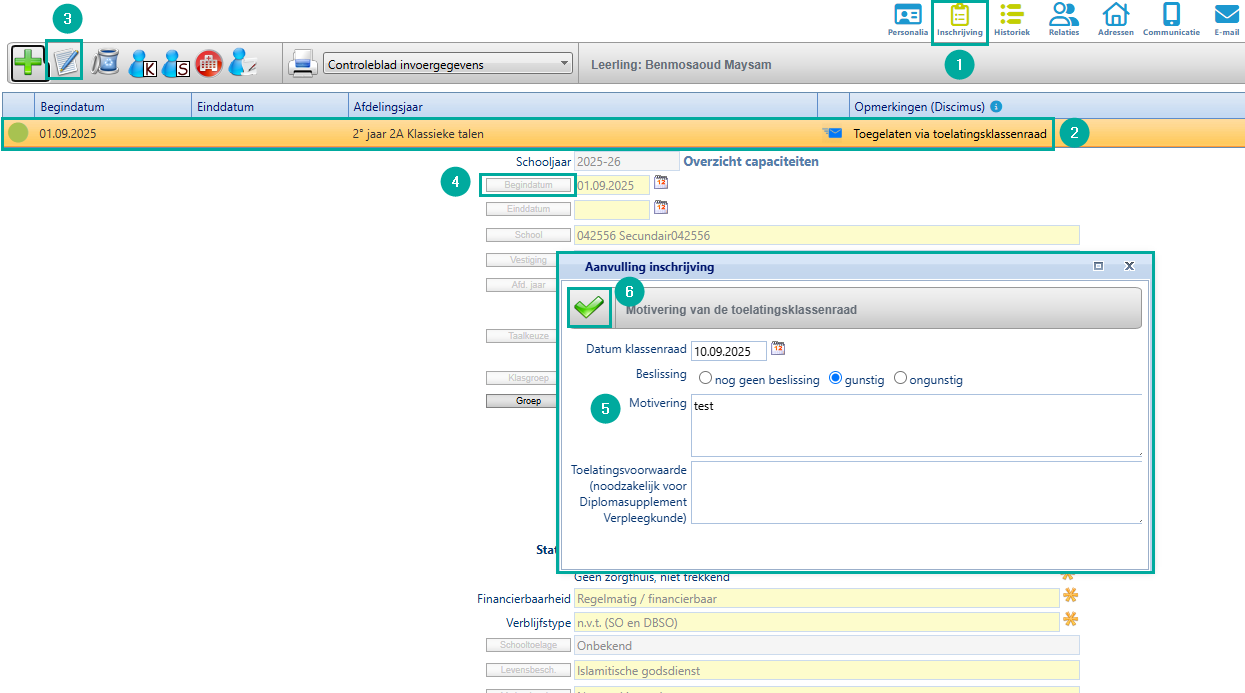Click the Begindatum field showing 01.09.2025
1245x693 pixels.
[612, 185]
